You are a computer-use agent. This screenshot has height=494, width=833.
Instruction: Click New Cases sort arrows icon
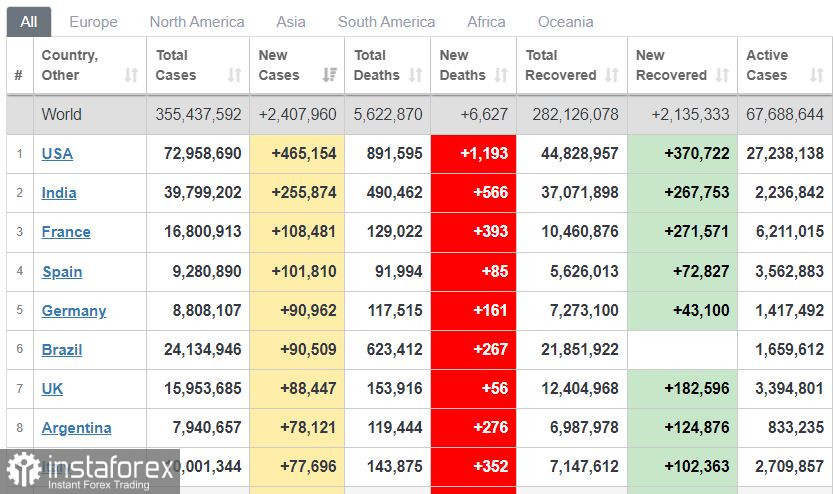tap(330, 75)
